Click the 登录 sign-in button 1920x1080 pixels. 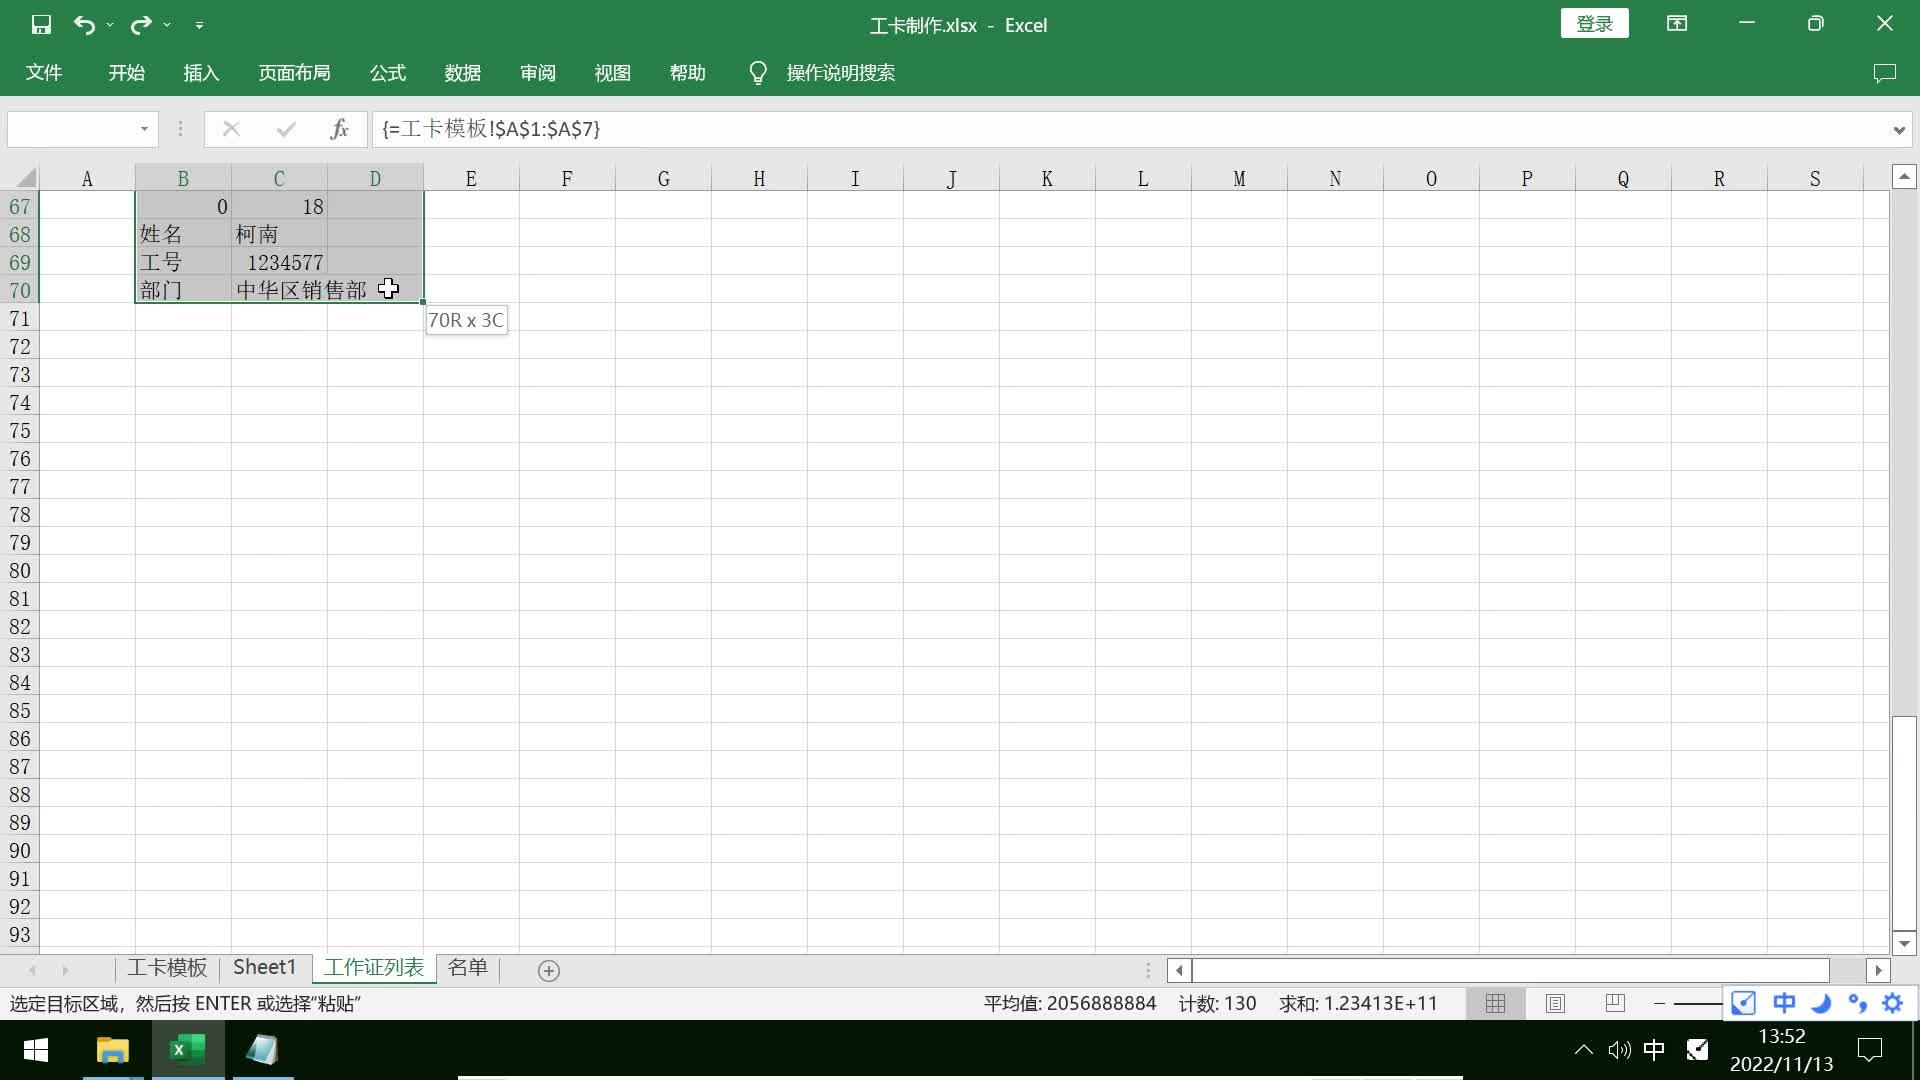[1594, 24]
